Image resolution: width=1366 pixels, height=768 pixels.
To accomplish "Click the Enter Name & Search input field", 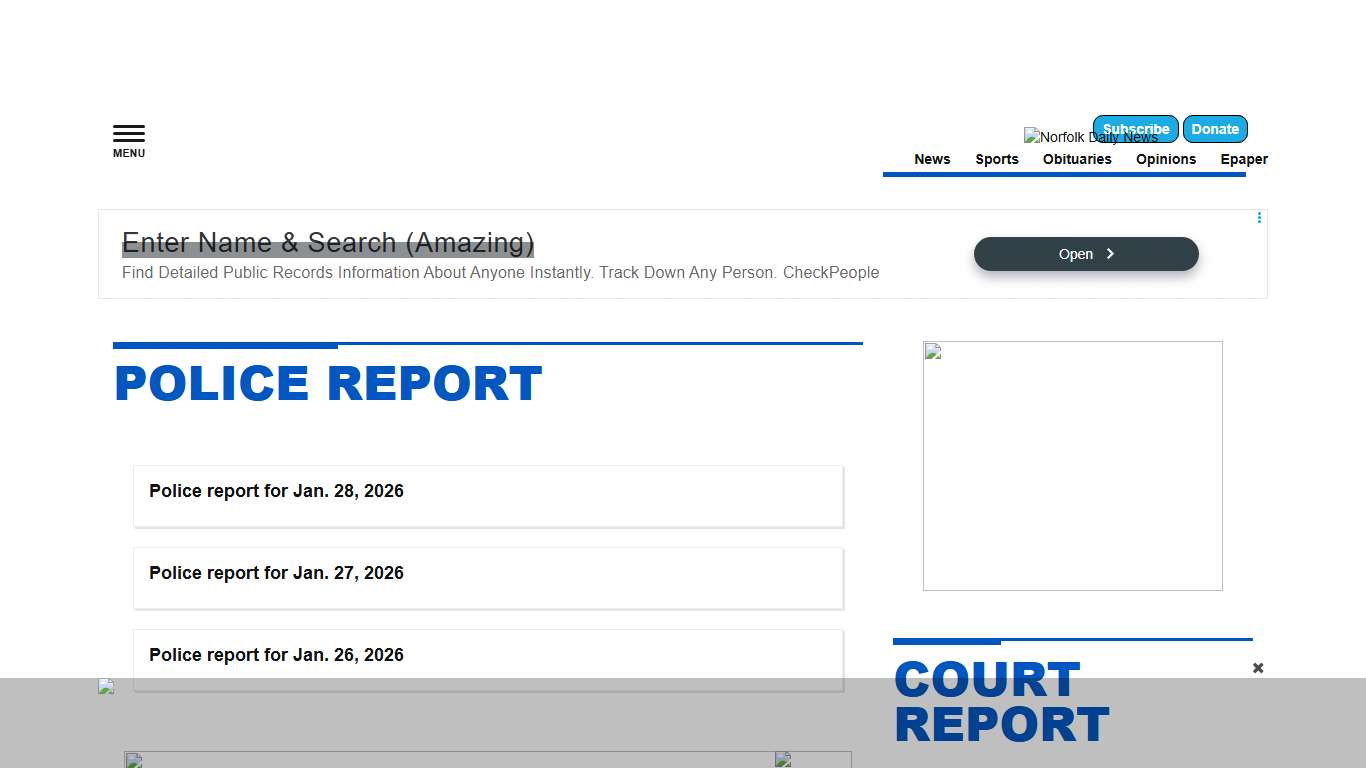I will pos(328,242).
